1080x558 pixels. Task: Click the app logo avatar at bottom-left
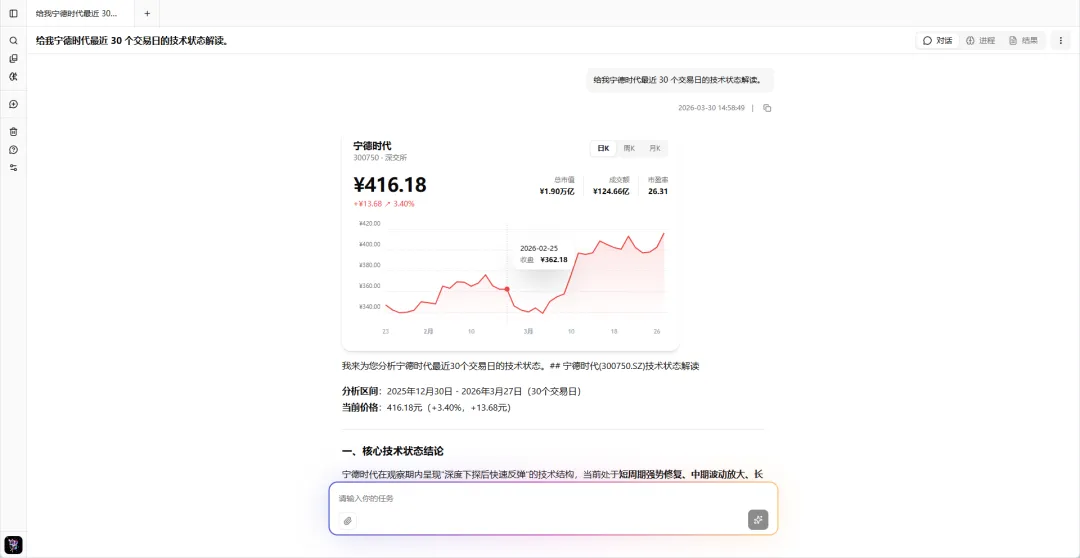point(13,545)
